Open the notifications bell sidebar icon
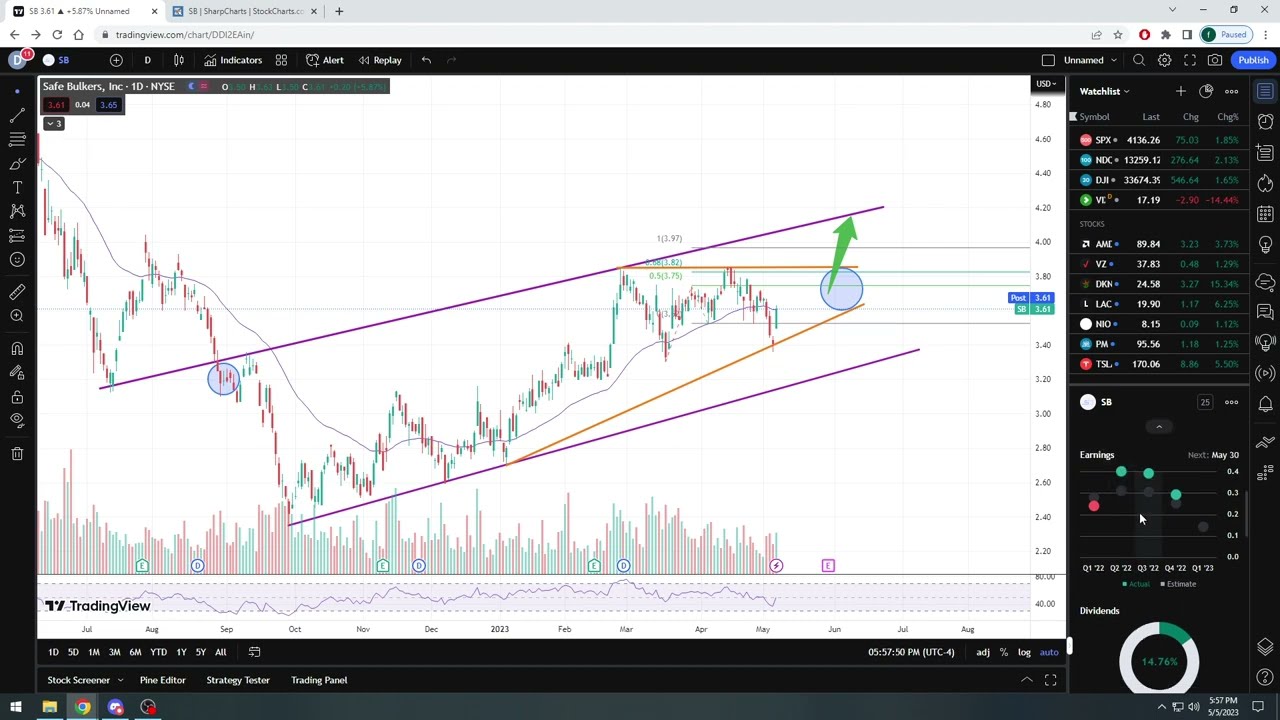The image size is (1280, 720). pos(1265,404)
